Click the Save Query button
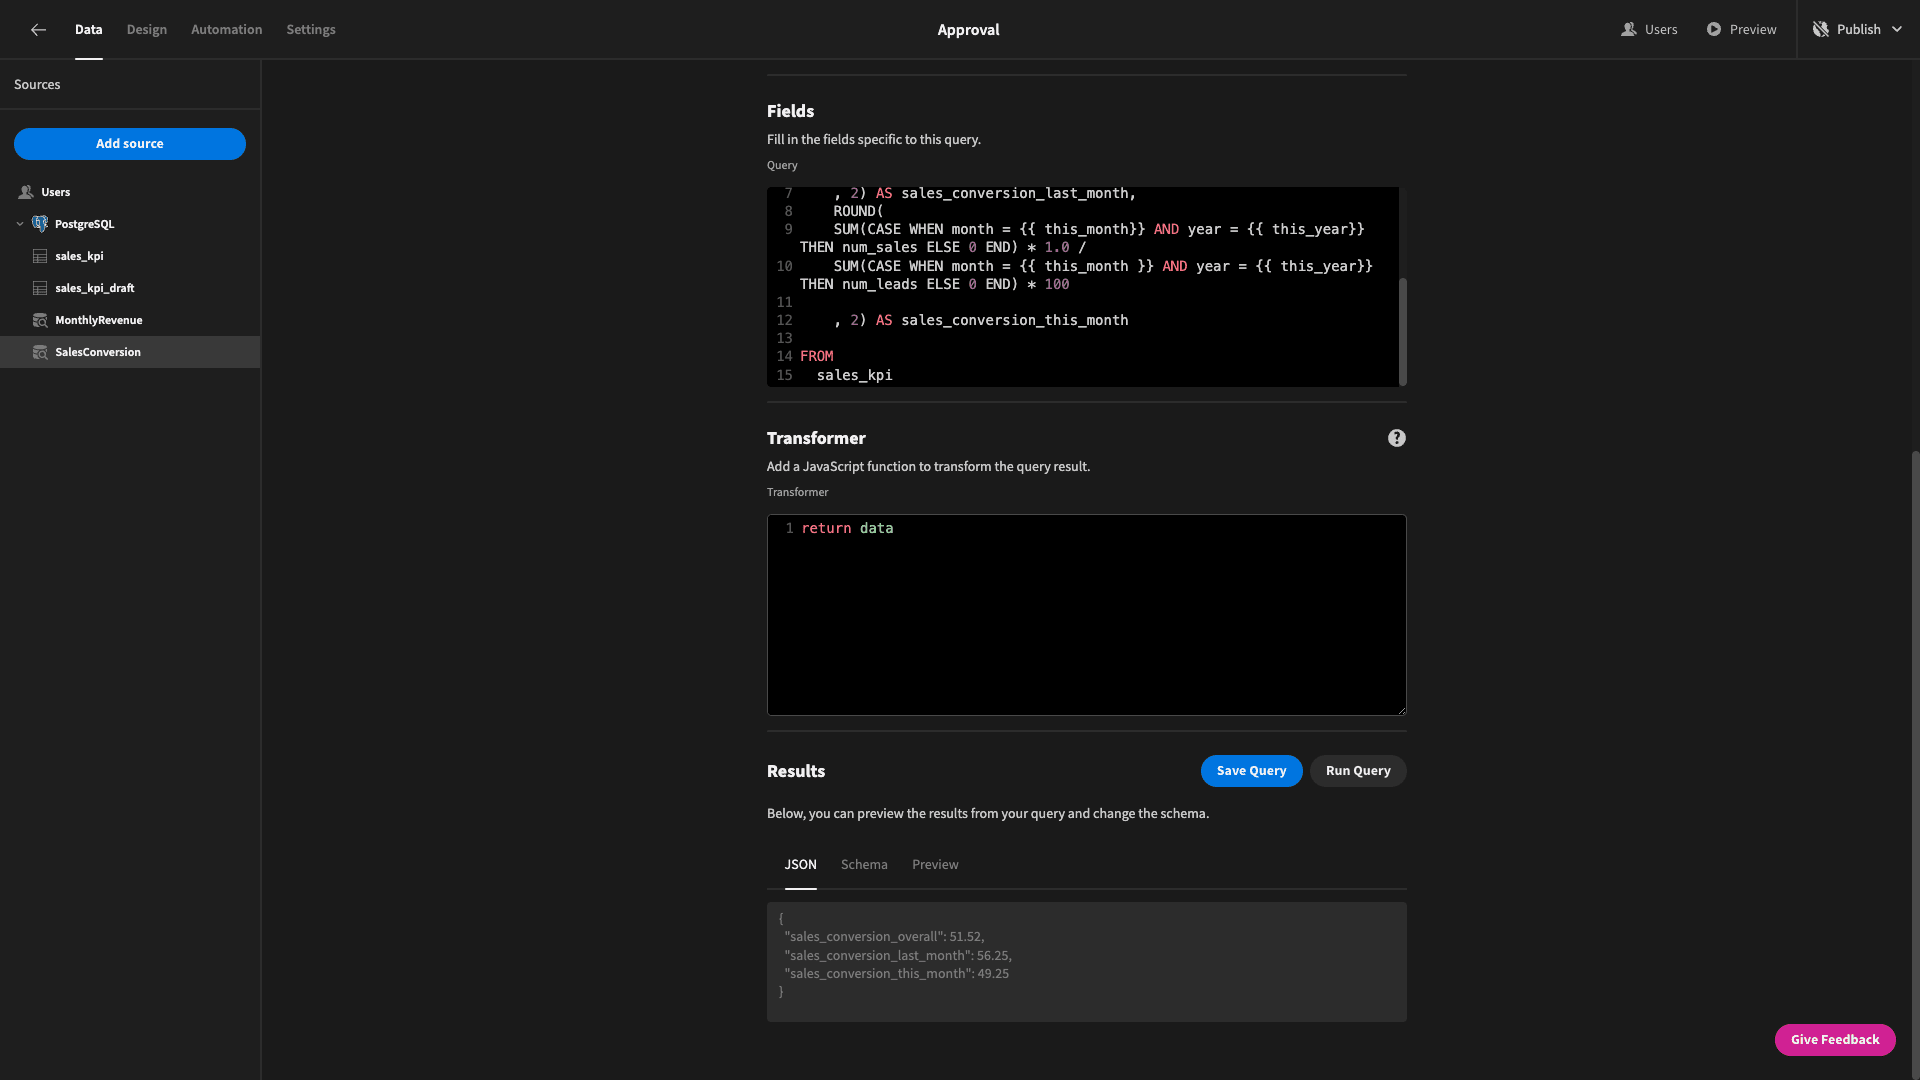 (1252, 771)
